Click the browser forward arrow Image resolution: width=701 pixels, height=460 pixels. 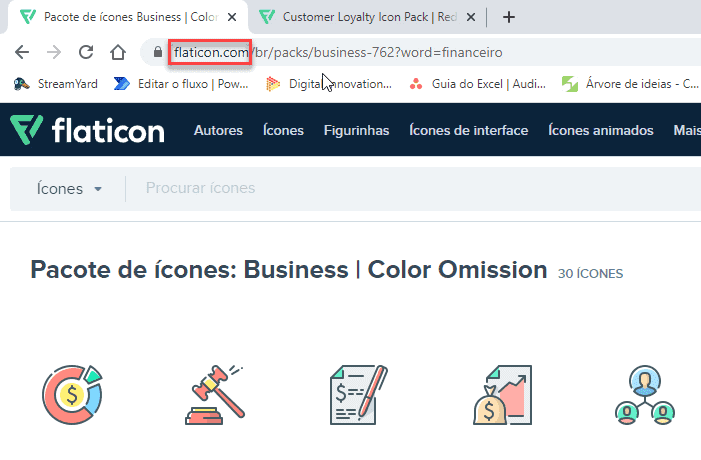54,52
